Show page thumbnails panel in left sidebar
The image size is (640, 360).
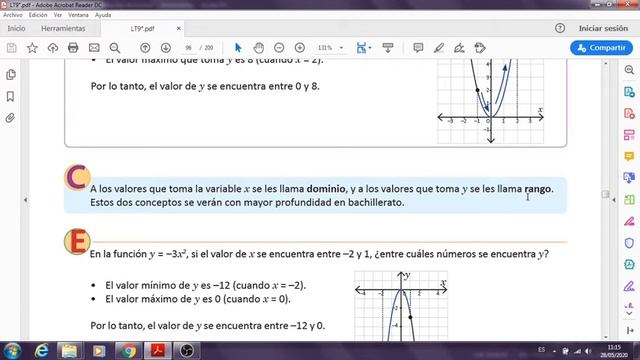coord(11,74)
